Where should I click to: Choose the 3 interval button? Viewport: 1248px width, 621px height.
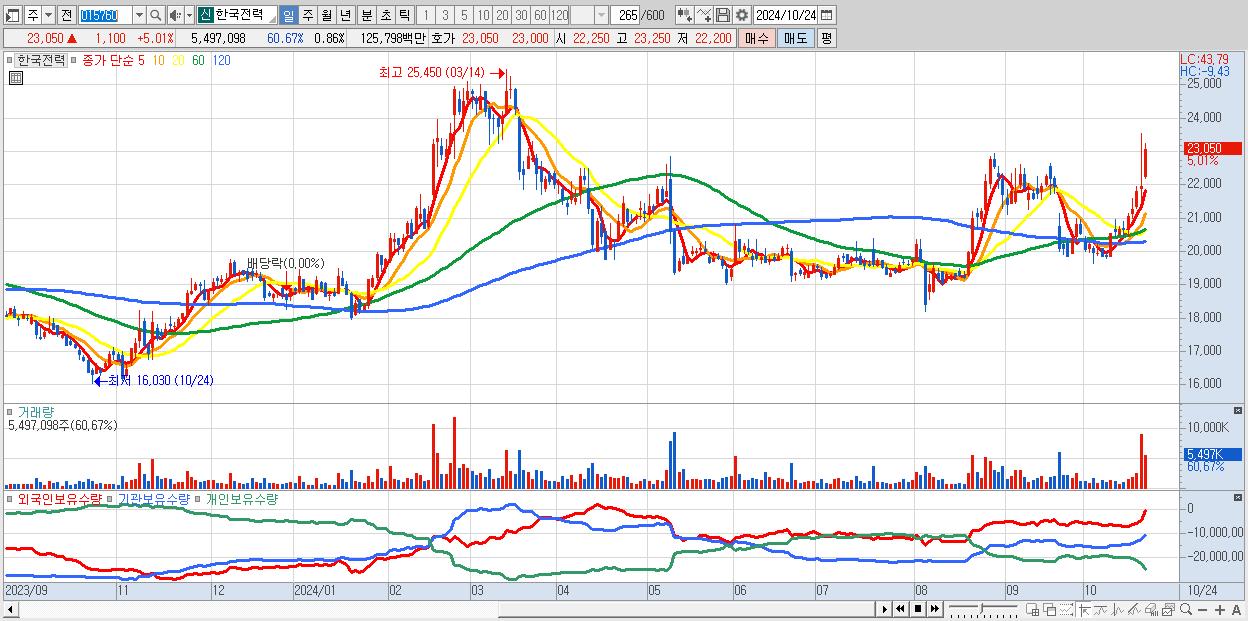[x=445, y=15]
